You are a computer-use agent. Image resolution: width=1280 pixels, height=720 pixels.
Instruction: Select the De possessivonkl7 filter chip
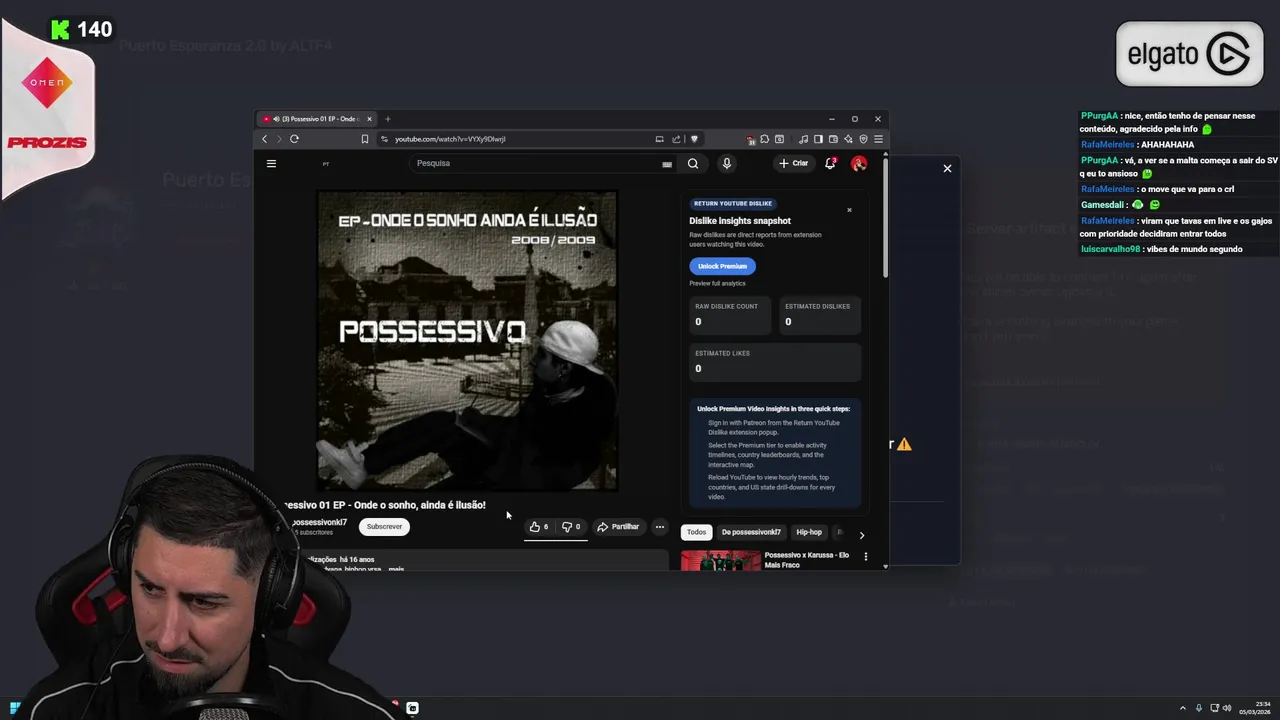(x=751, y=532)
